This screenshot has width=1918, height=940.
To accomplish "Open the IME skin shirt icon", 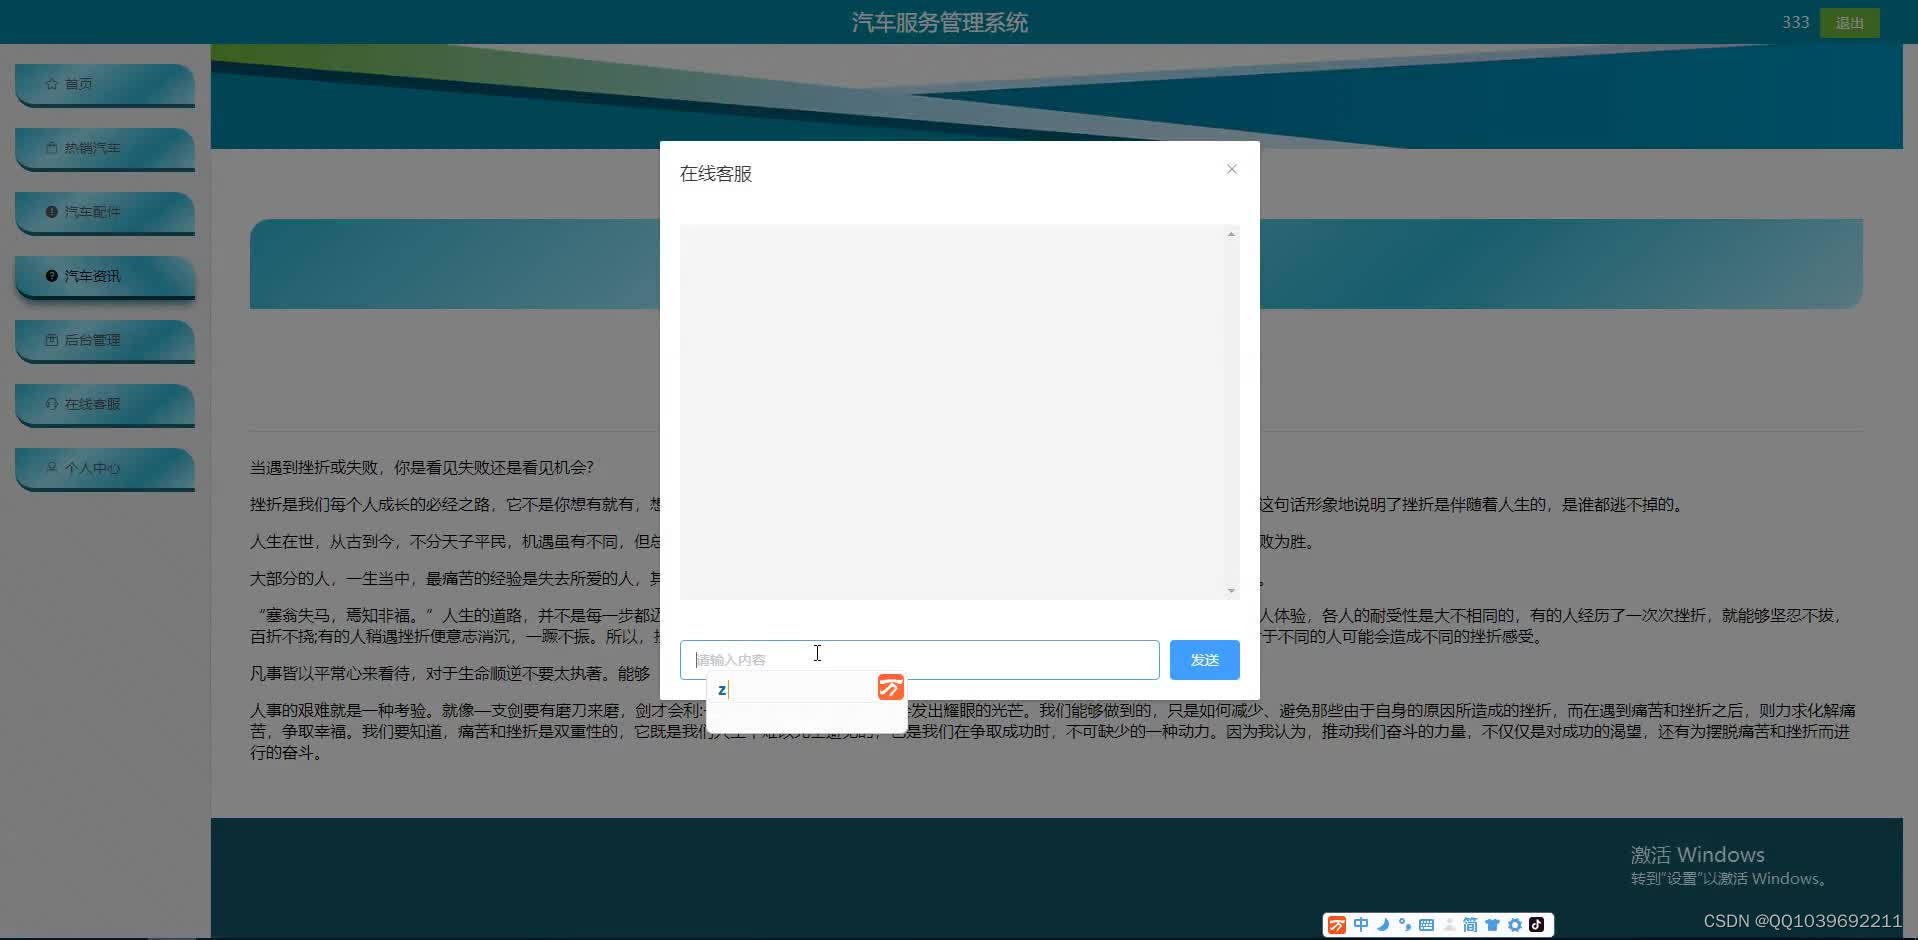I will click(x=1492, y=925).
